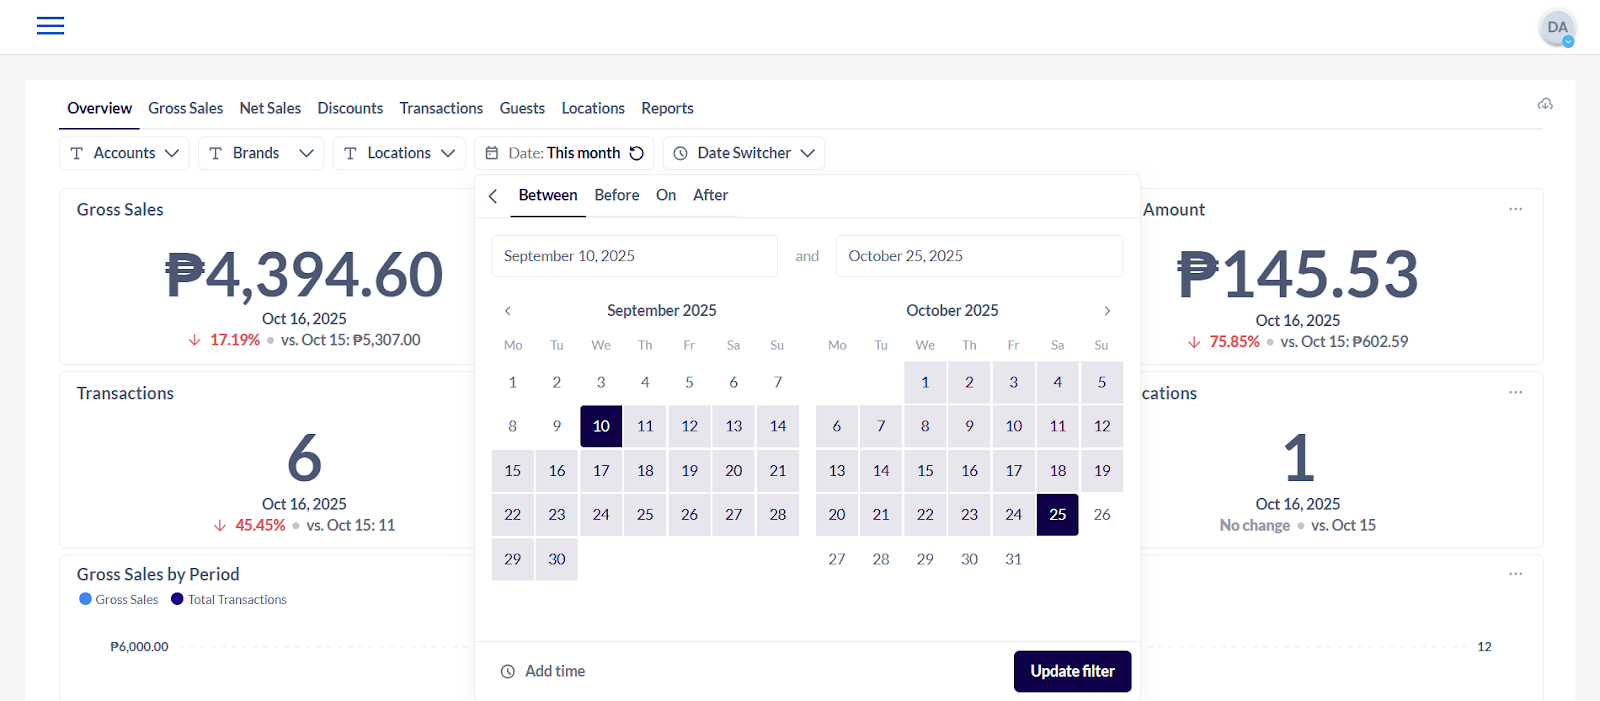The image size is (1600, 701).
Task: Click the cloud download icon
Action: 1545,104
